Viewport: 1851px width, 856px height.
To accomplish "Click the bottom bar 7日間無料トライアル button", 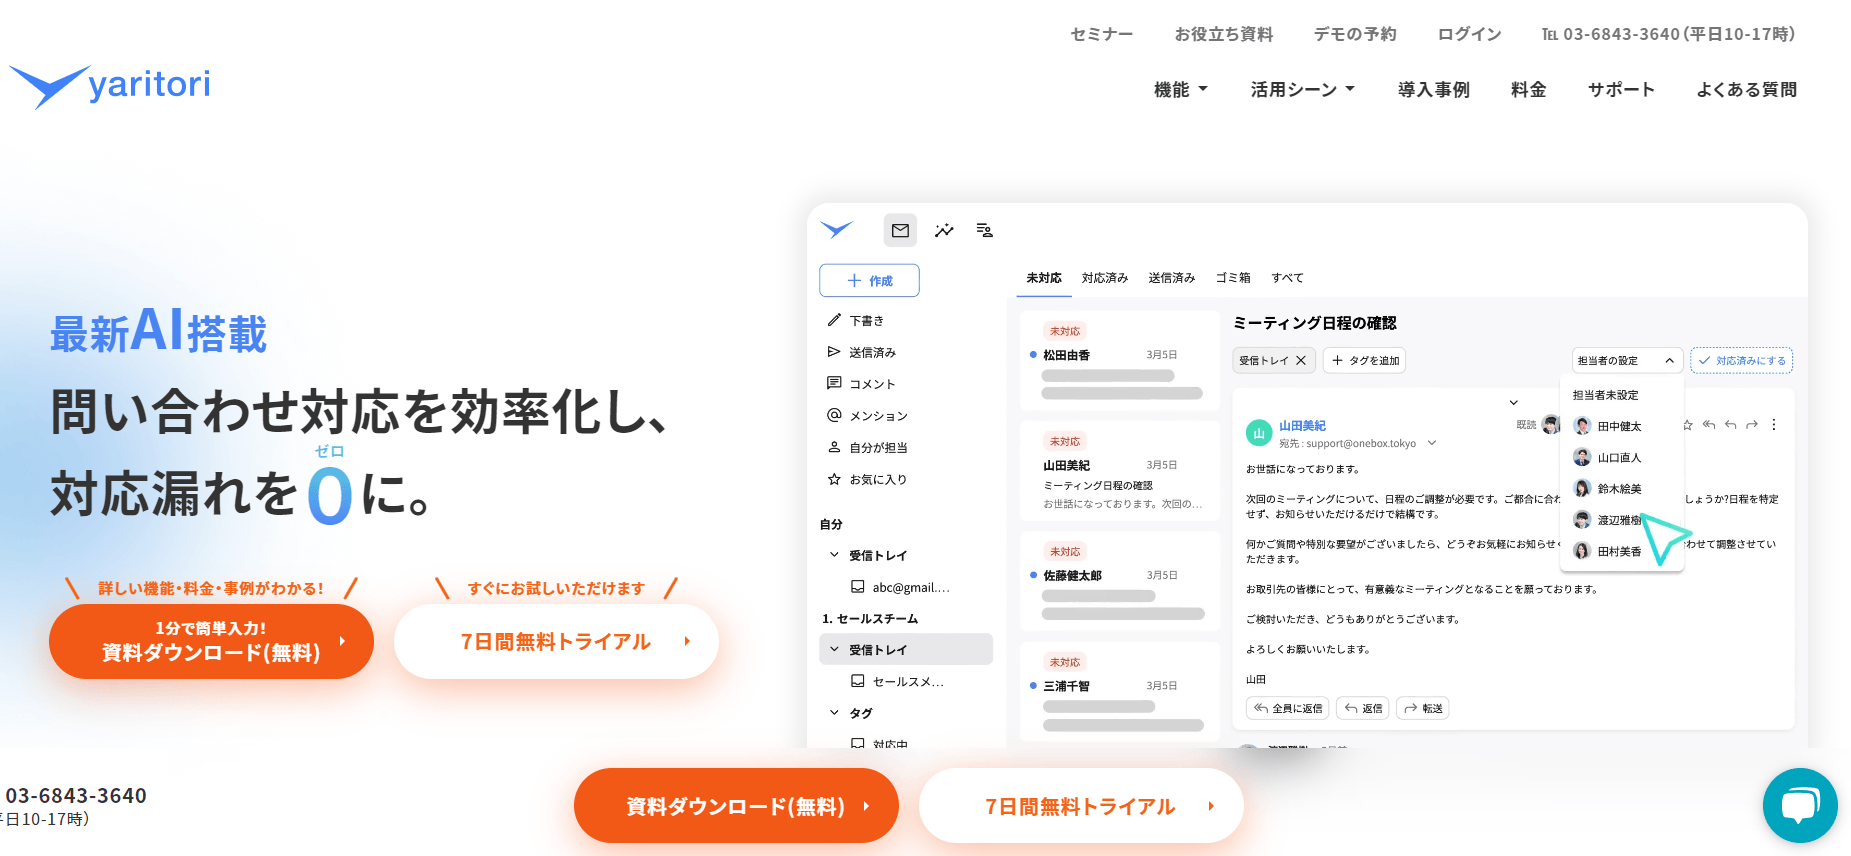I will pos(1081,806).
